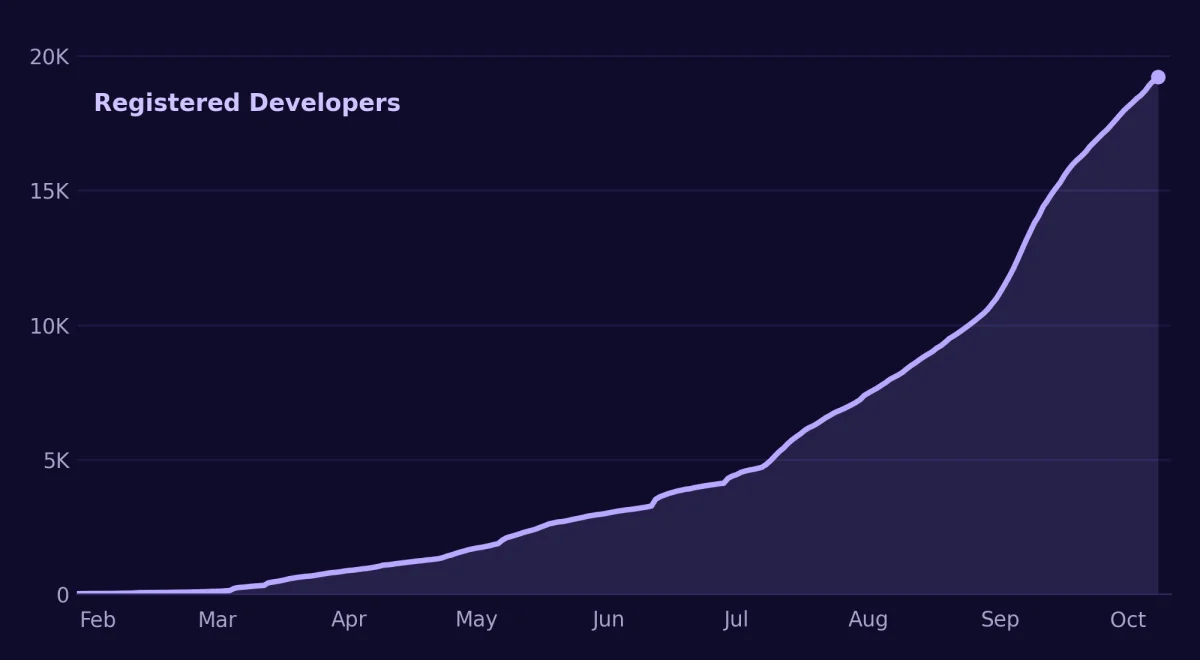This screenshot has height=660, width=1200.
Task: Click the 'Jun' x-axis label
Action: point(608,620)
